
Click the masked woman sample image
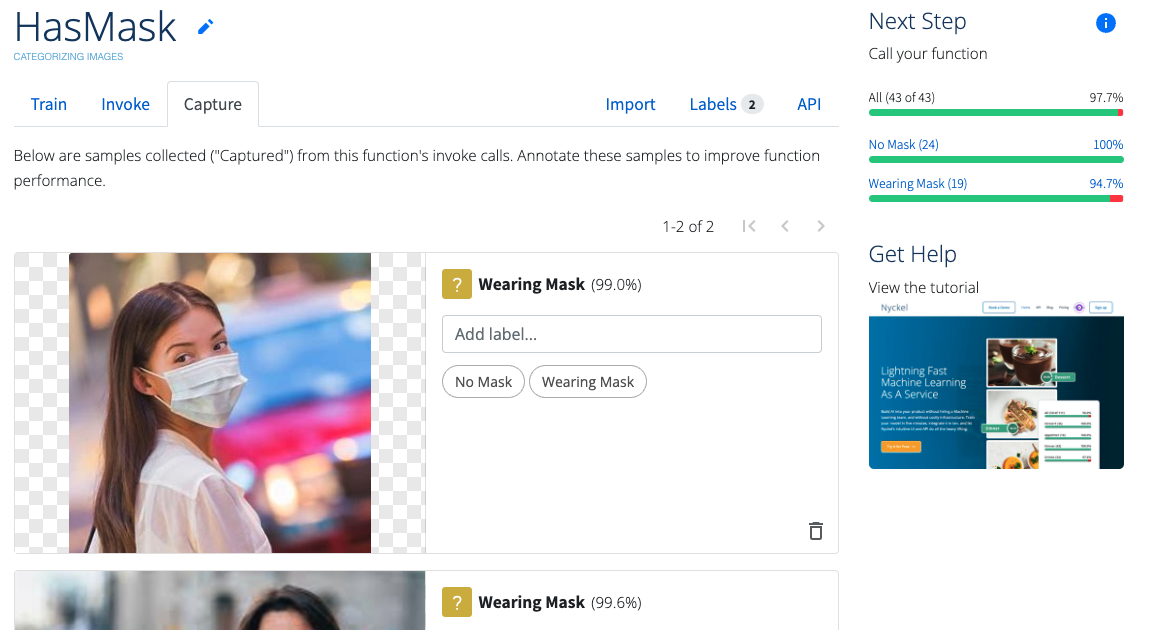pyautogui.click(x=220, y=403)
